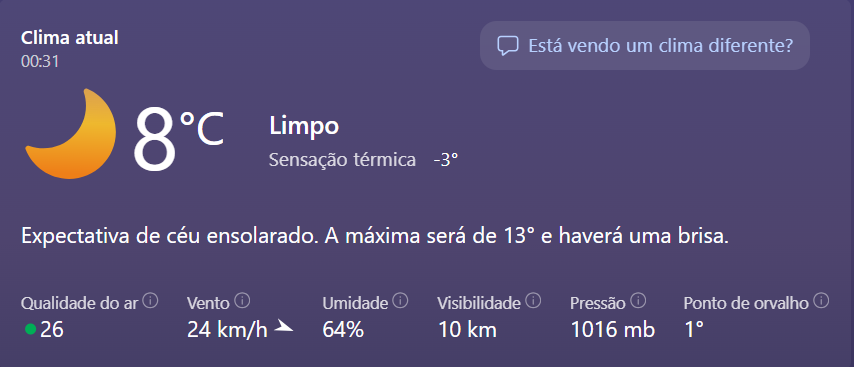
Task: Click the green air quality indicator dot
Action: click(x=30, y=329)
